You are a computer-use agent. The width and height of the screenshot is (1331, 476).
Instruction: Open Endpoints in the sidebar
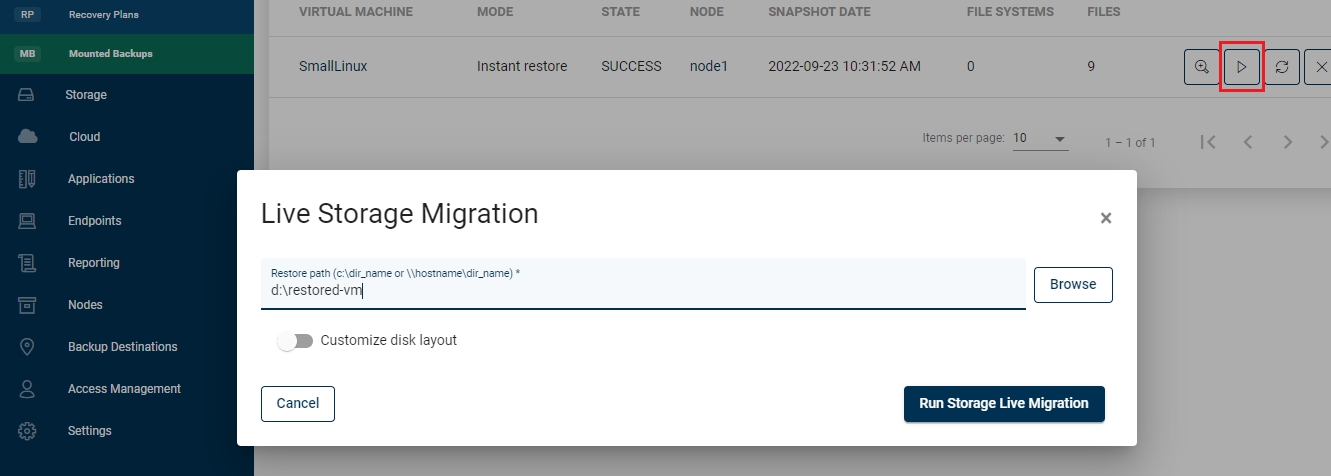tap(94, 221)
